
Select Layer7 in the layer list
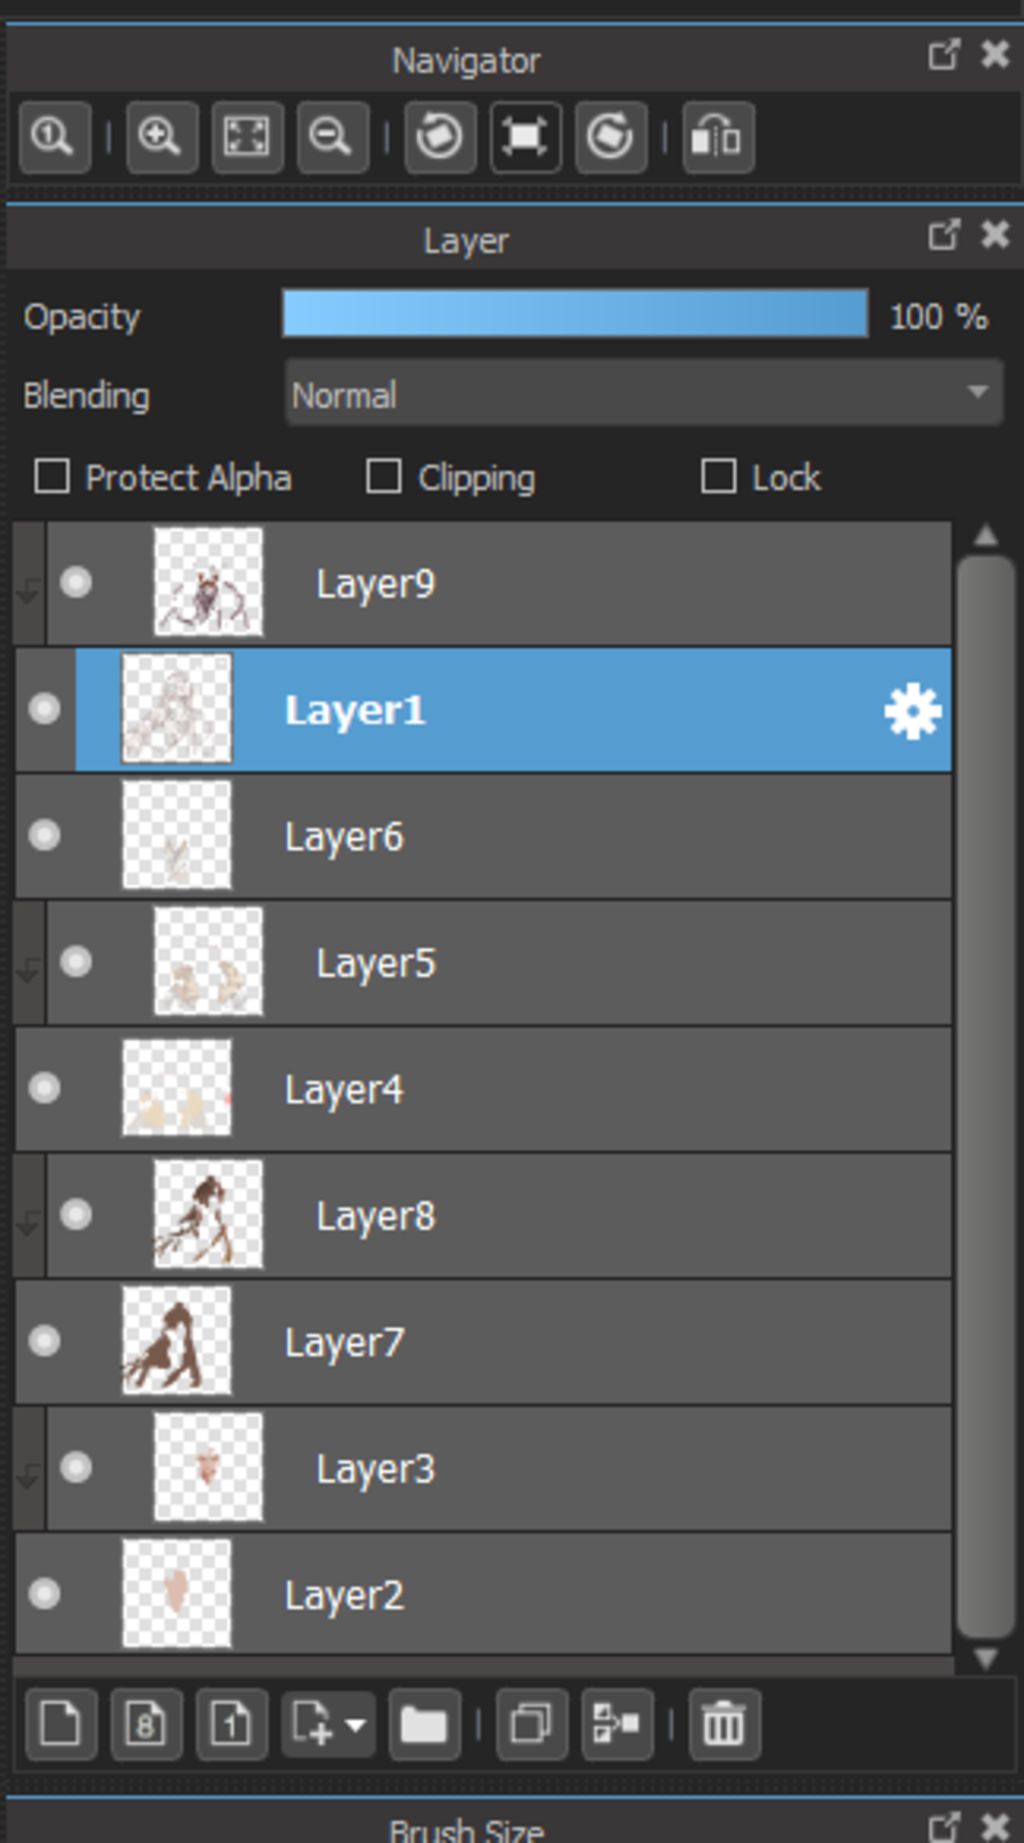coord(483,1341)
